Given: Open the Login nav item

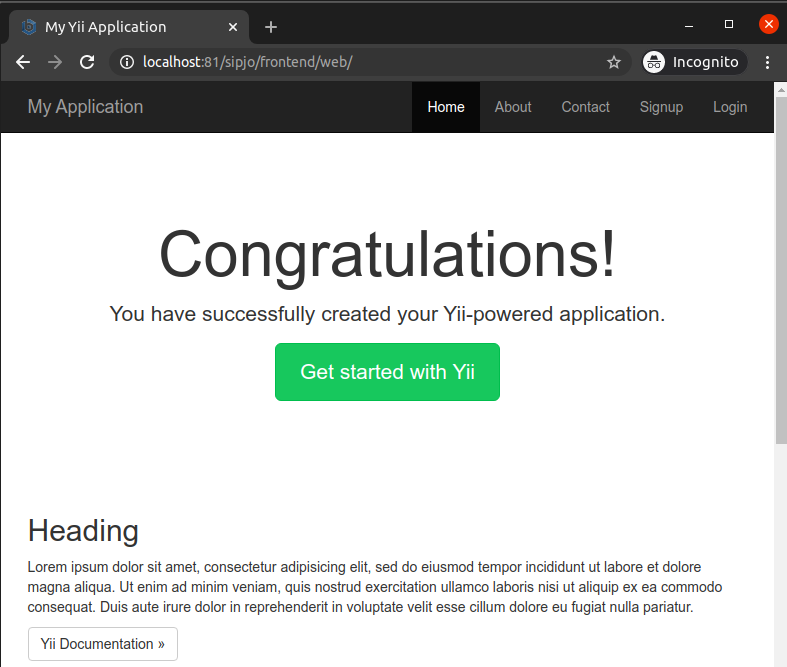Looking at the screenshot, I should click(x=730, y=107).
